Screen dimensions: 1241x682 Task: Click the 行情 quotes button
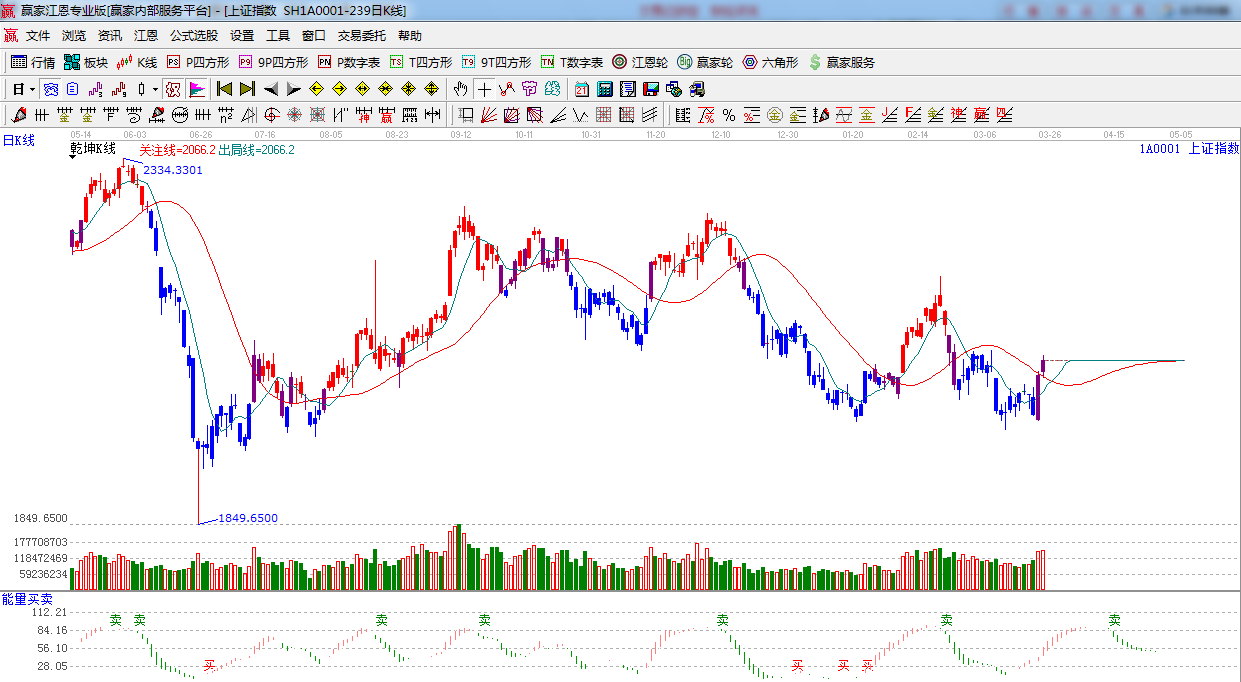[33, 62]
